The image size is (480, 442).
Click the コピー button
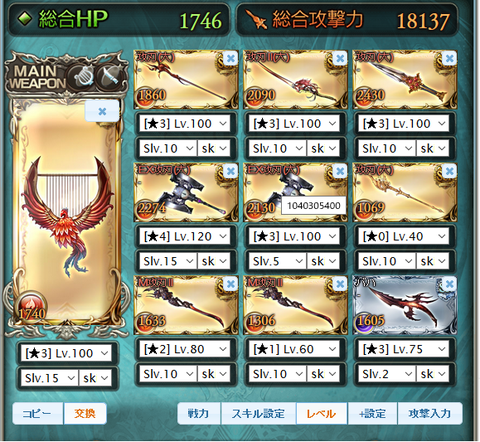pyautogui.click(x=37, y=413)
